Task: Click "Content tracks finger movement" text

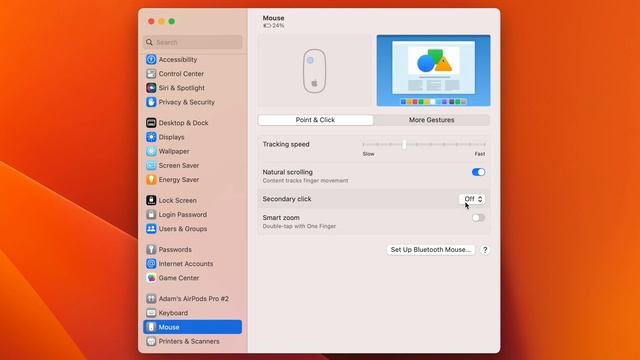Action: click(x=305, y=180)
